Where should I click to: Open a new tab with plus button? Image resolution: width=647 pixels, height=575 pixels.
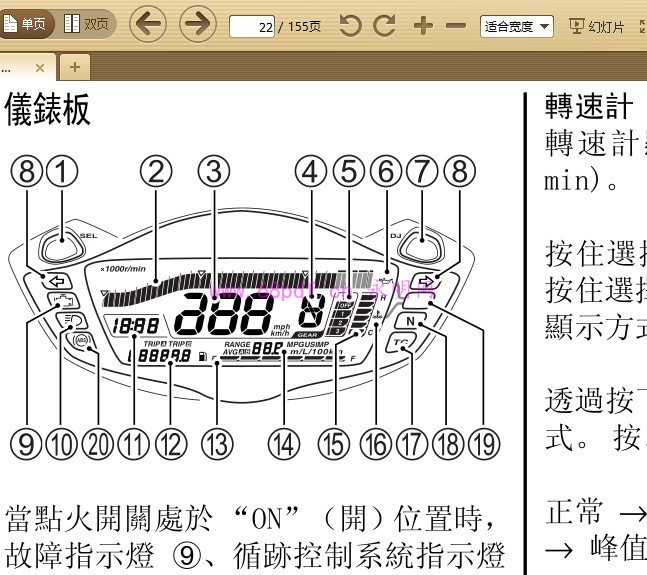click(73, 67)
